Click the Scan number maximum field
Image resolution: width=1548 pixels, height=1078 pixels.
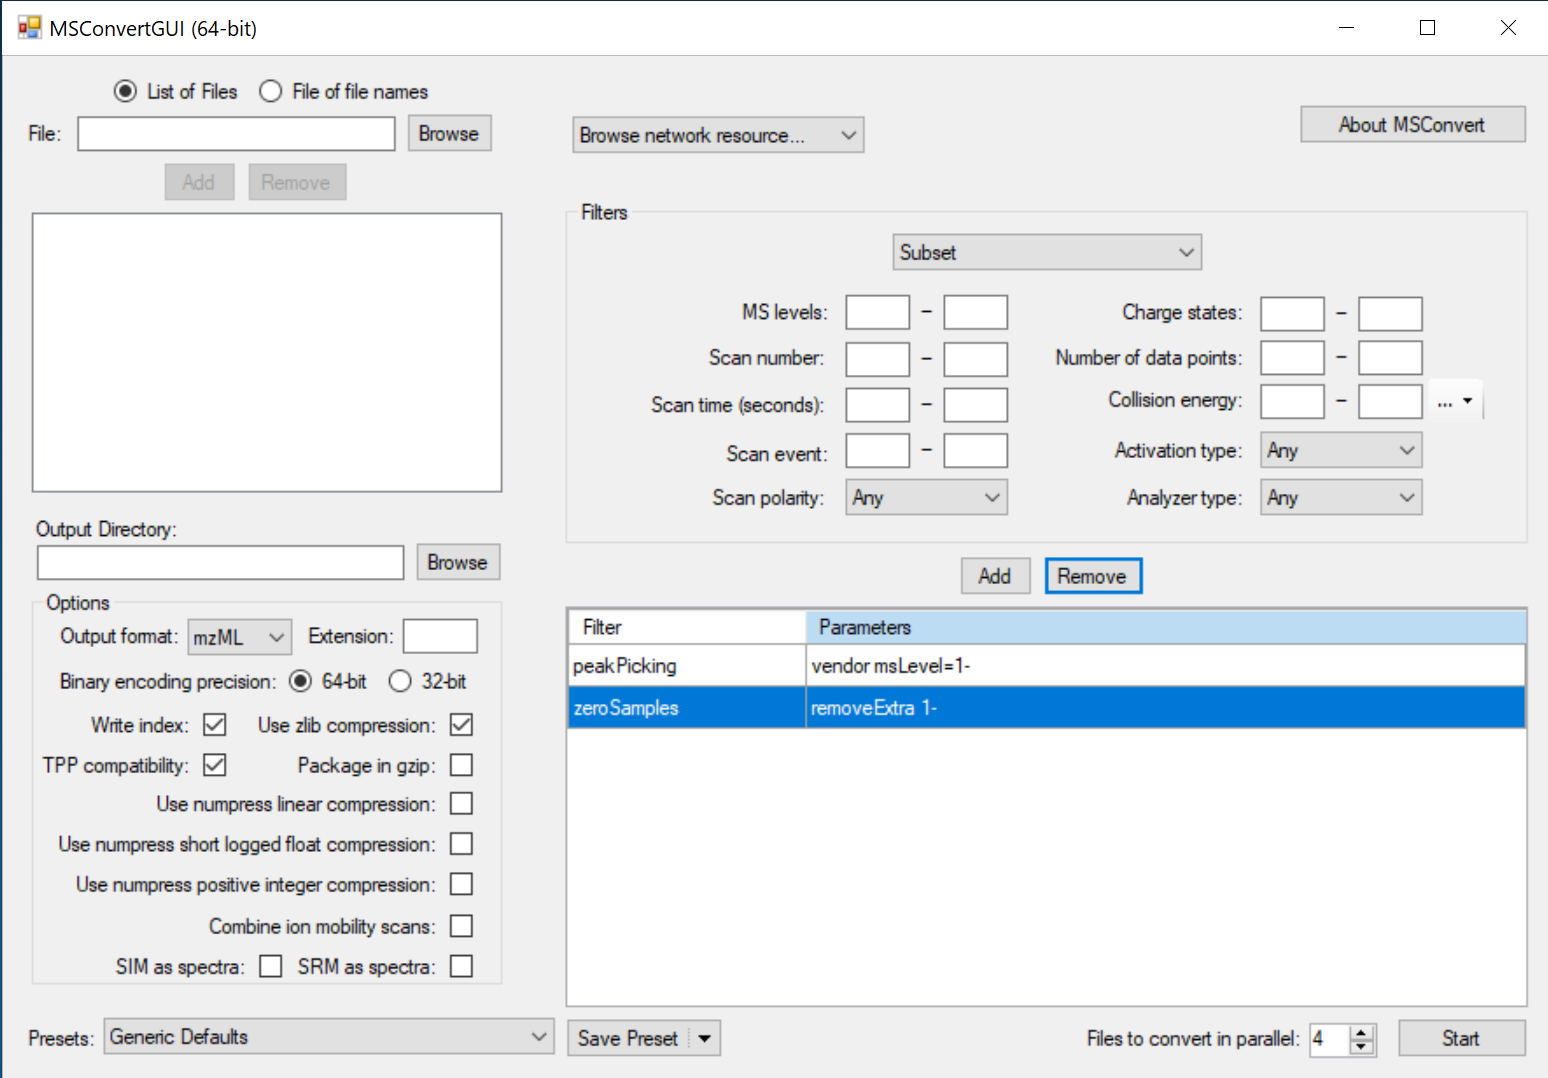tap(976, 359)
